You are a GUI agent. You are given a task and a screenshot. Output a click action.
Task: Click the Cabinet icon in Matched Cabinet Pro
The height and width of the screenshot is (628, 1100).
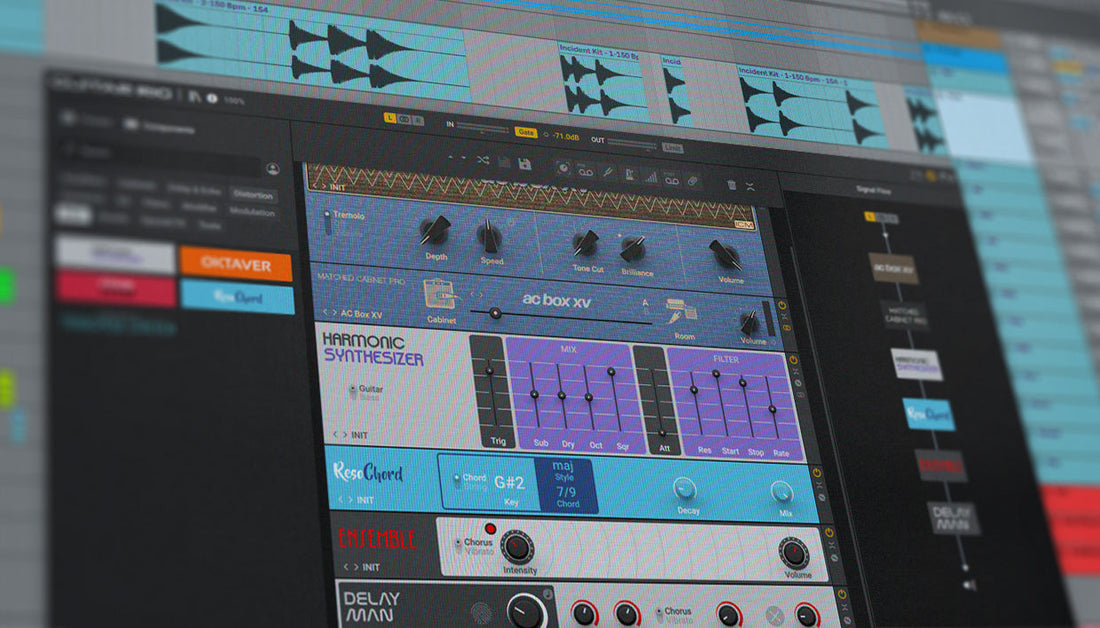440,295
